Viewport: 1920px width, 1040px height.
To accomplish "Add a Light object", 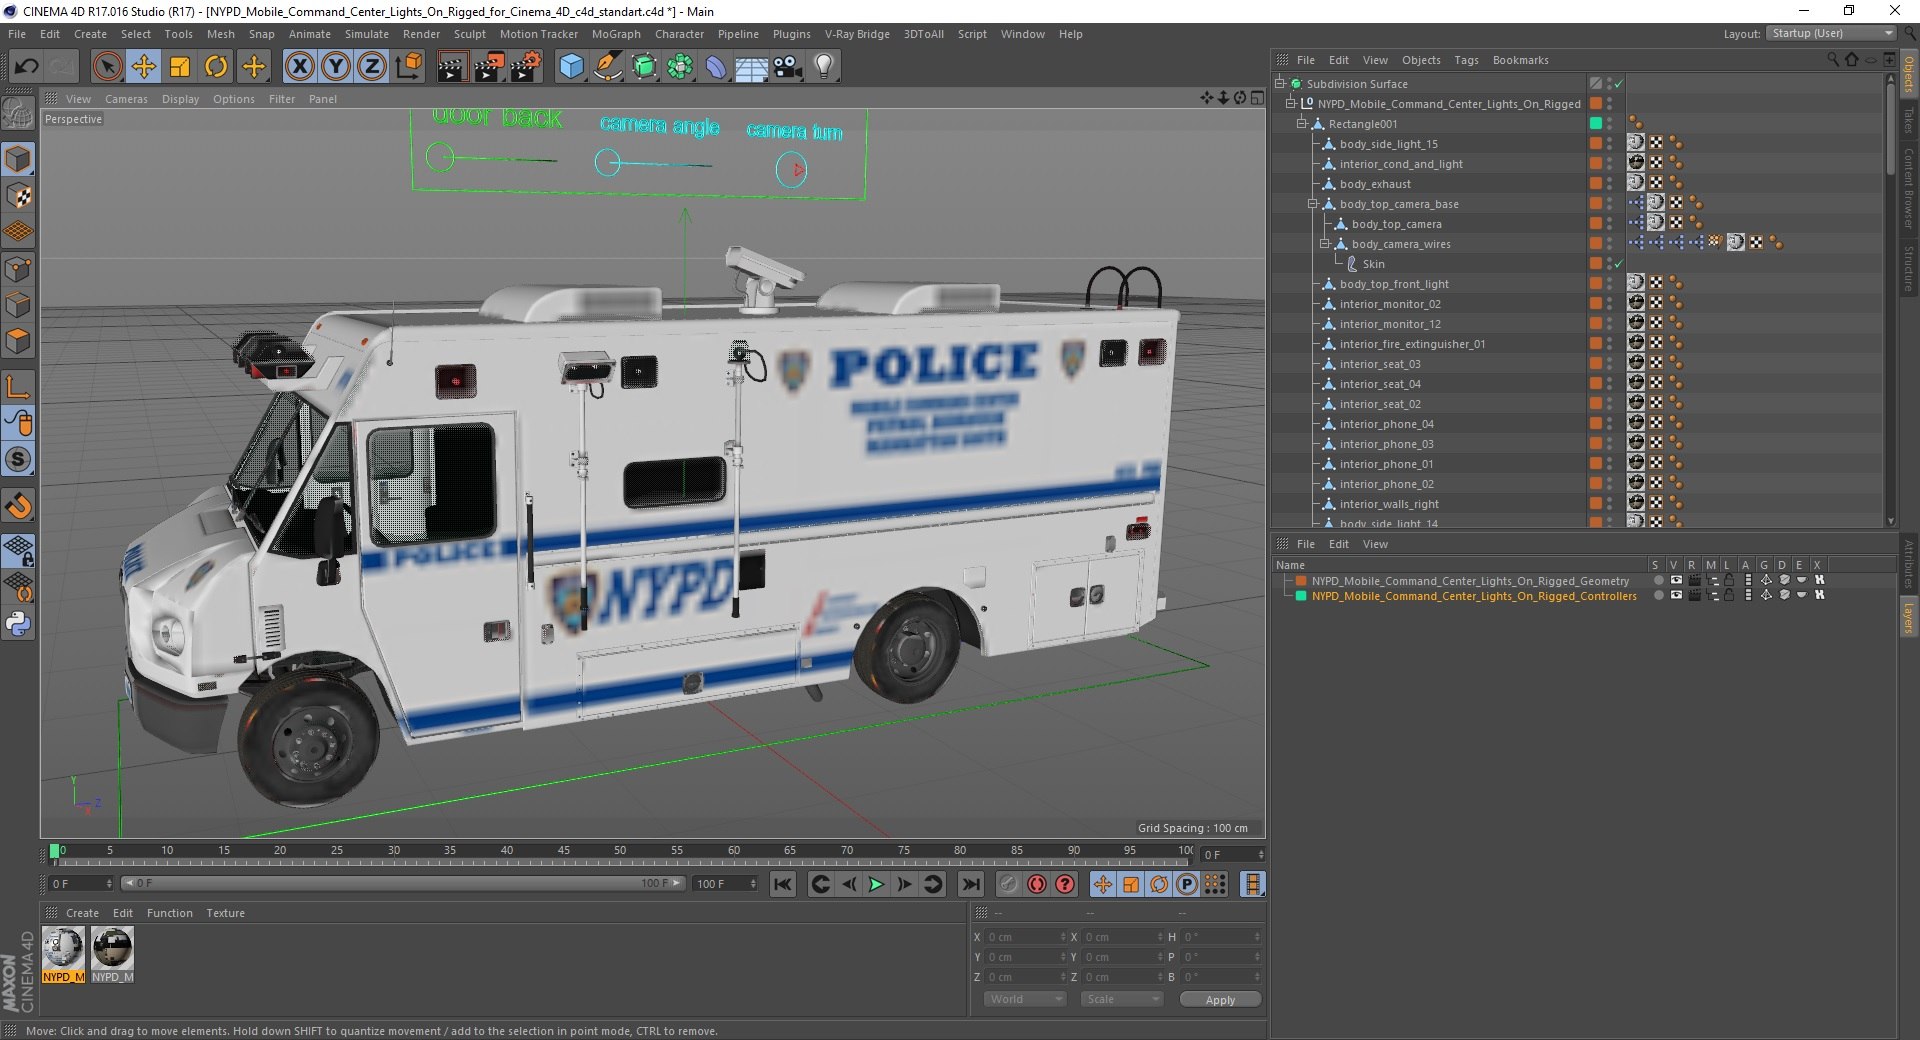I will (x=823, y=67).
